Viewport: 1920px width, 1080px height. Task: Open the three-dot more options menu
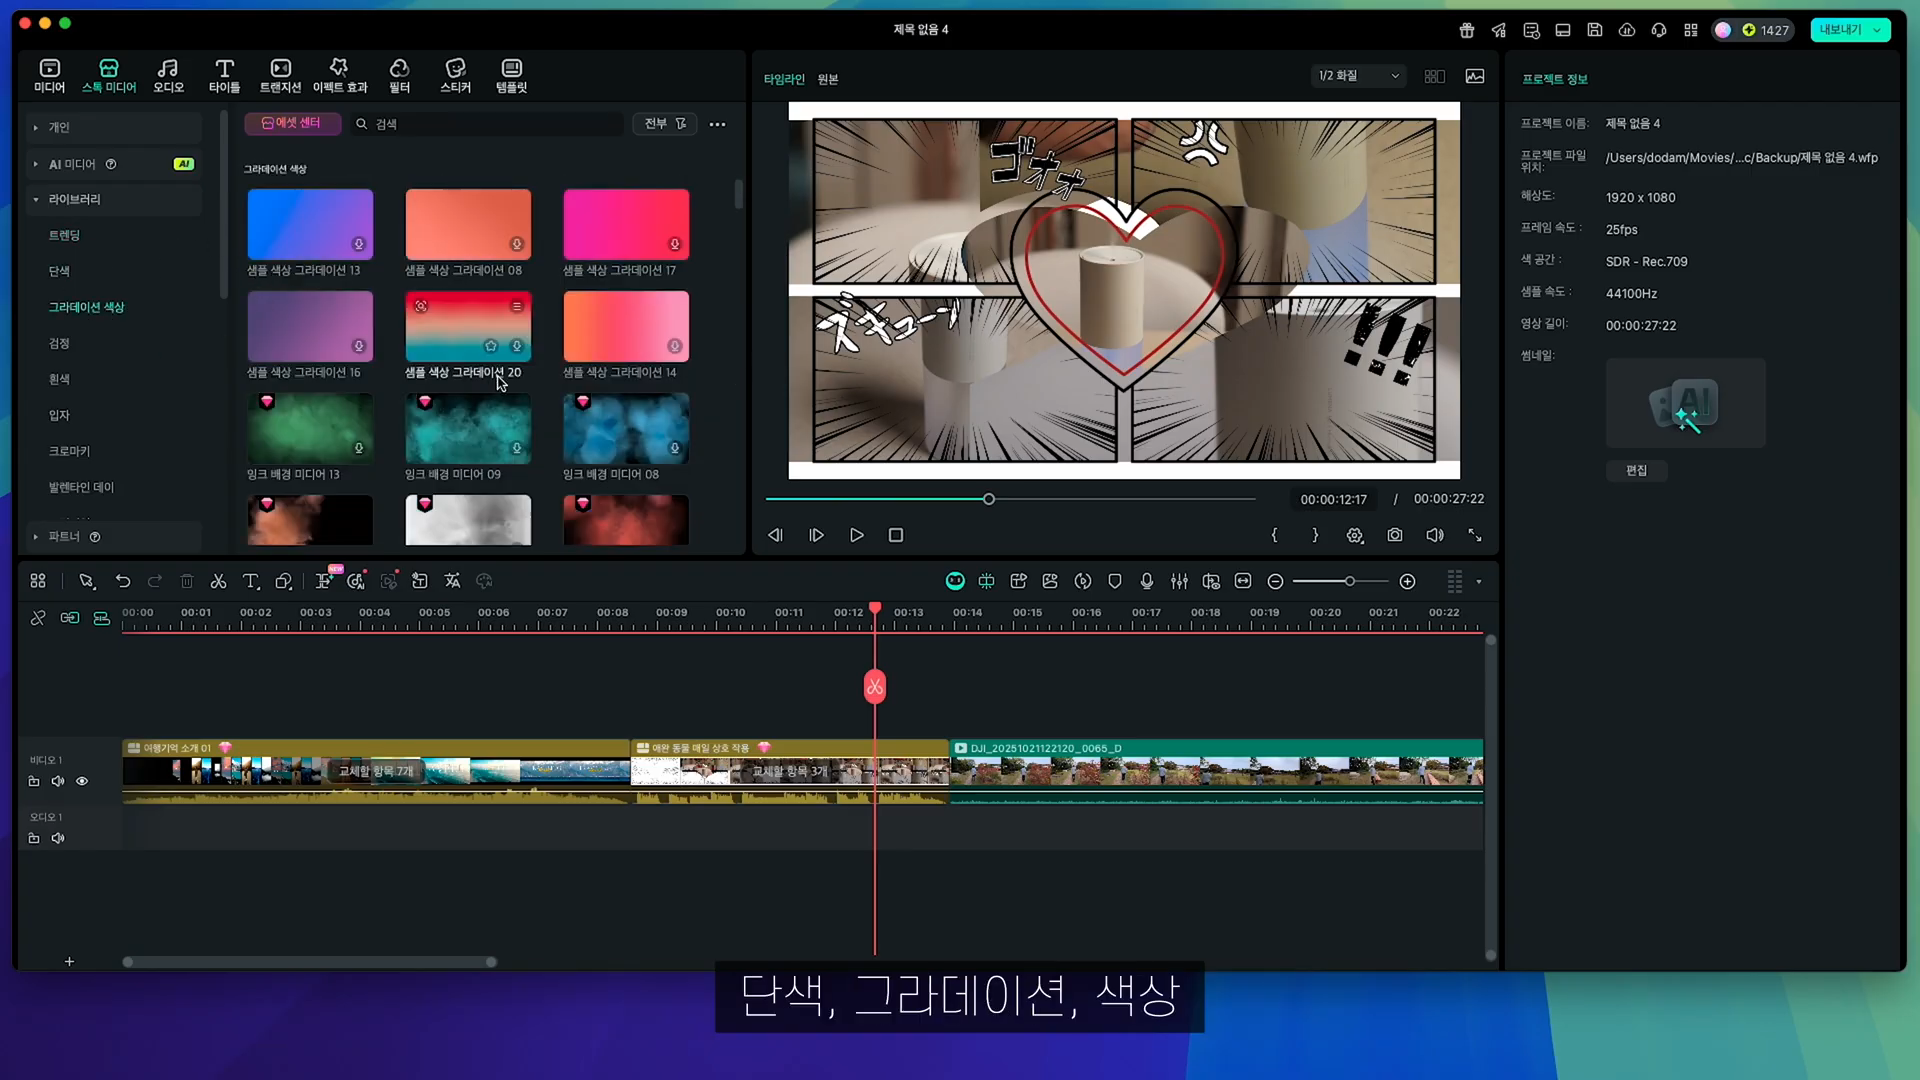(717, 124)
